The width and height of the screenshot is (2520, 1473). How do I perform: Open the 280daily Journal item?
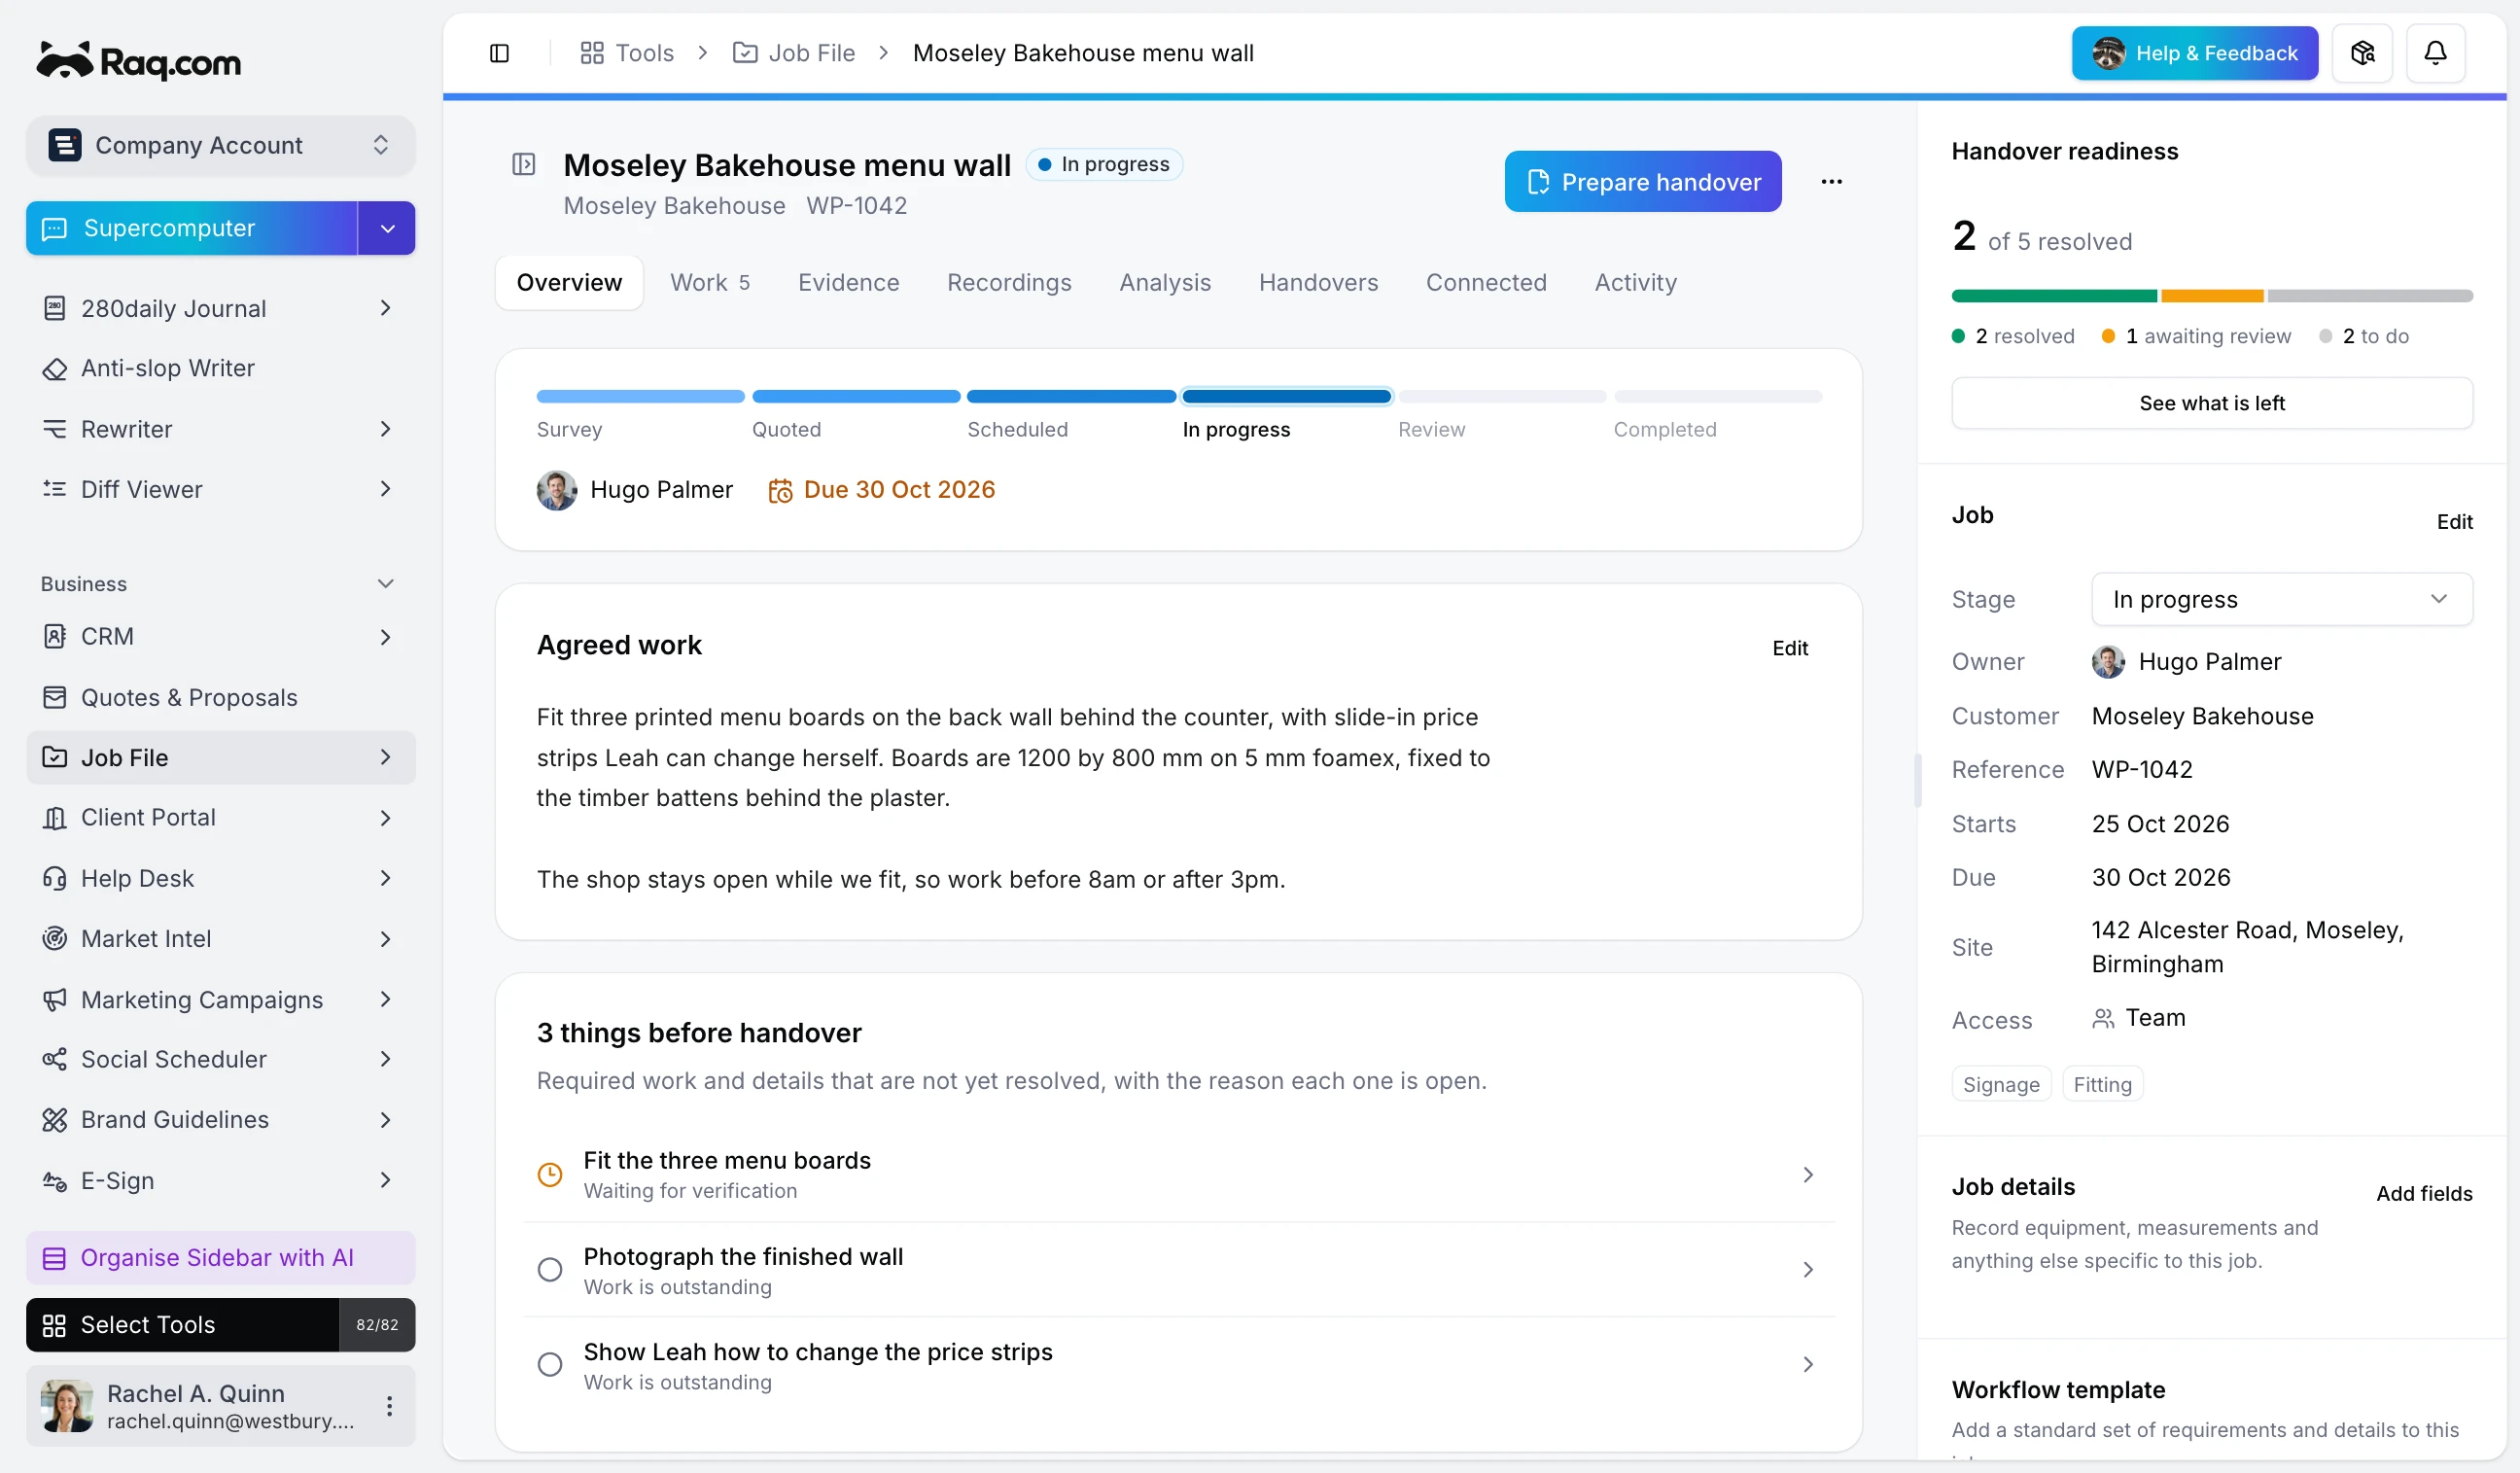point(220,308)
